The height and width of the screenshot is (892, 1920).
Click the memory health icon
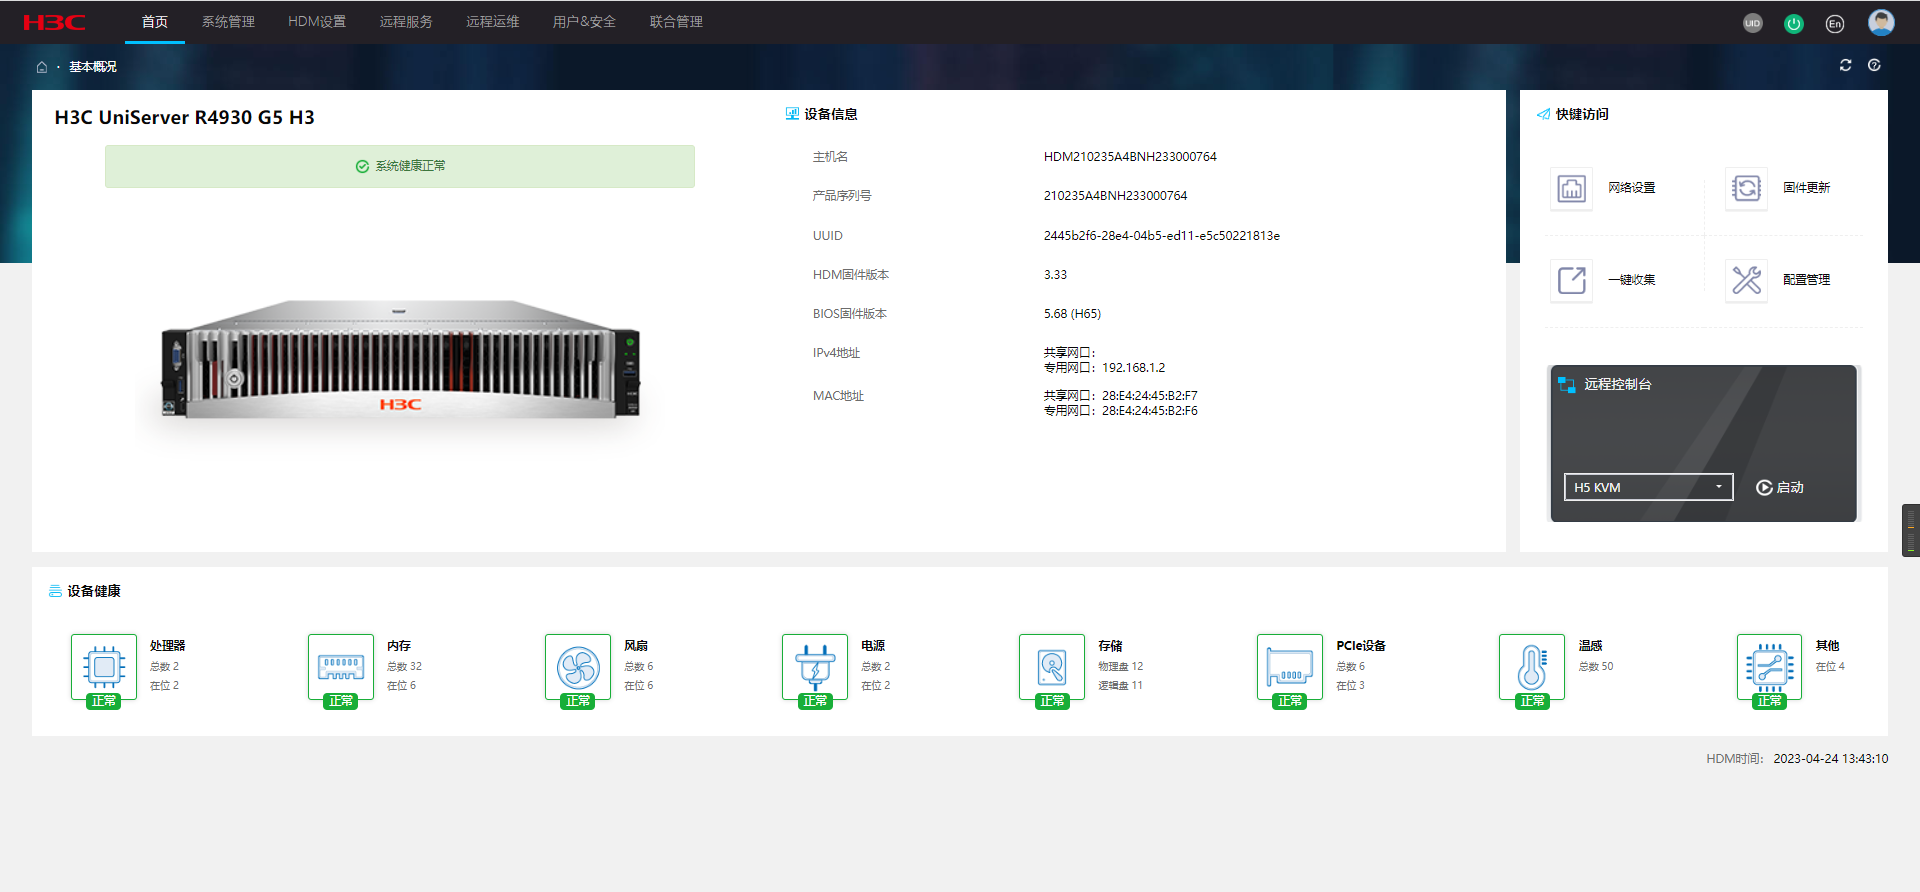[341, 667]
